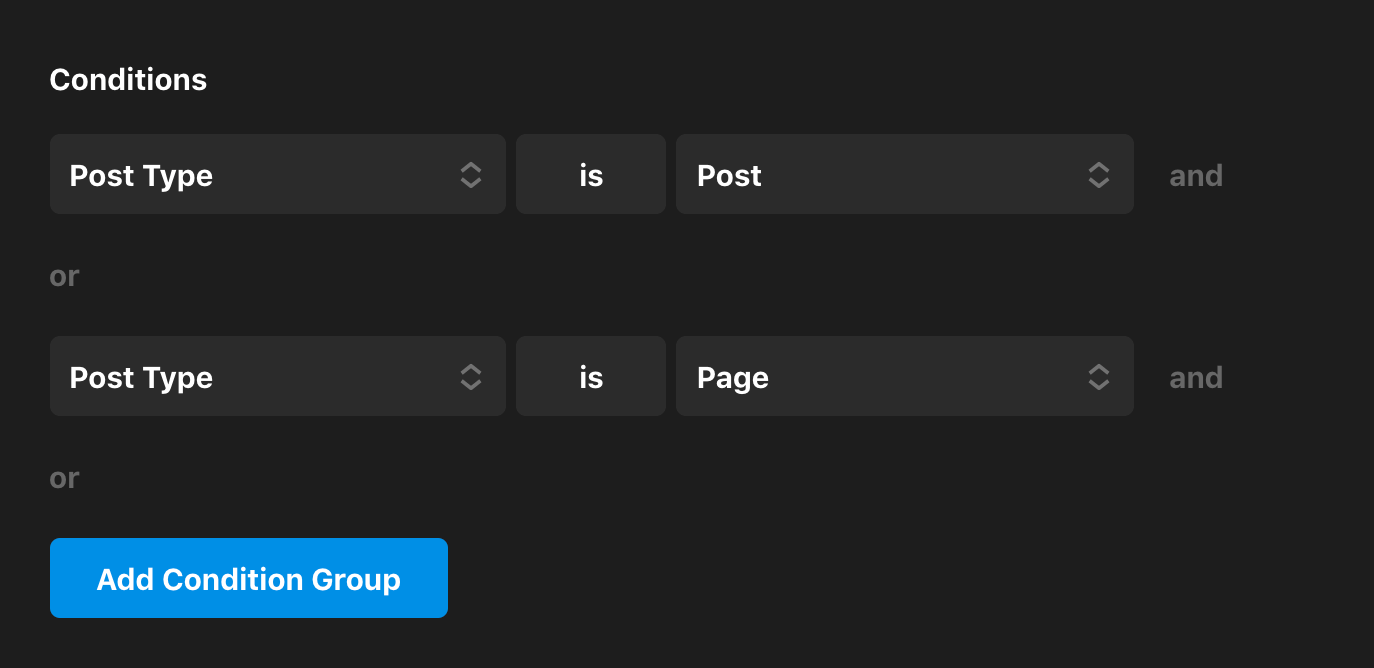Click the chevron icon on second Post Type dropdown
Viewport: 1374px width, 668px height.
coord(470,376)
